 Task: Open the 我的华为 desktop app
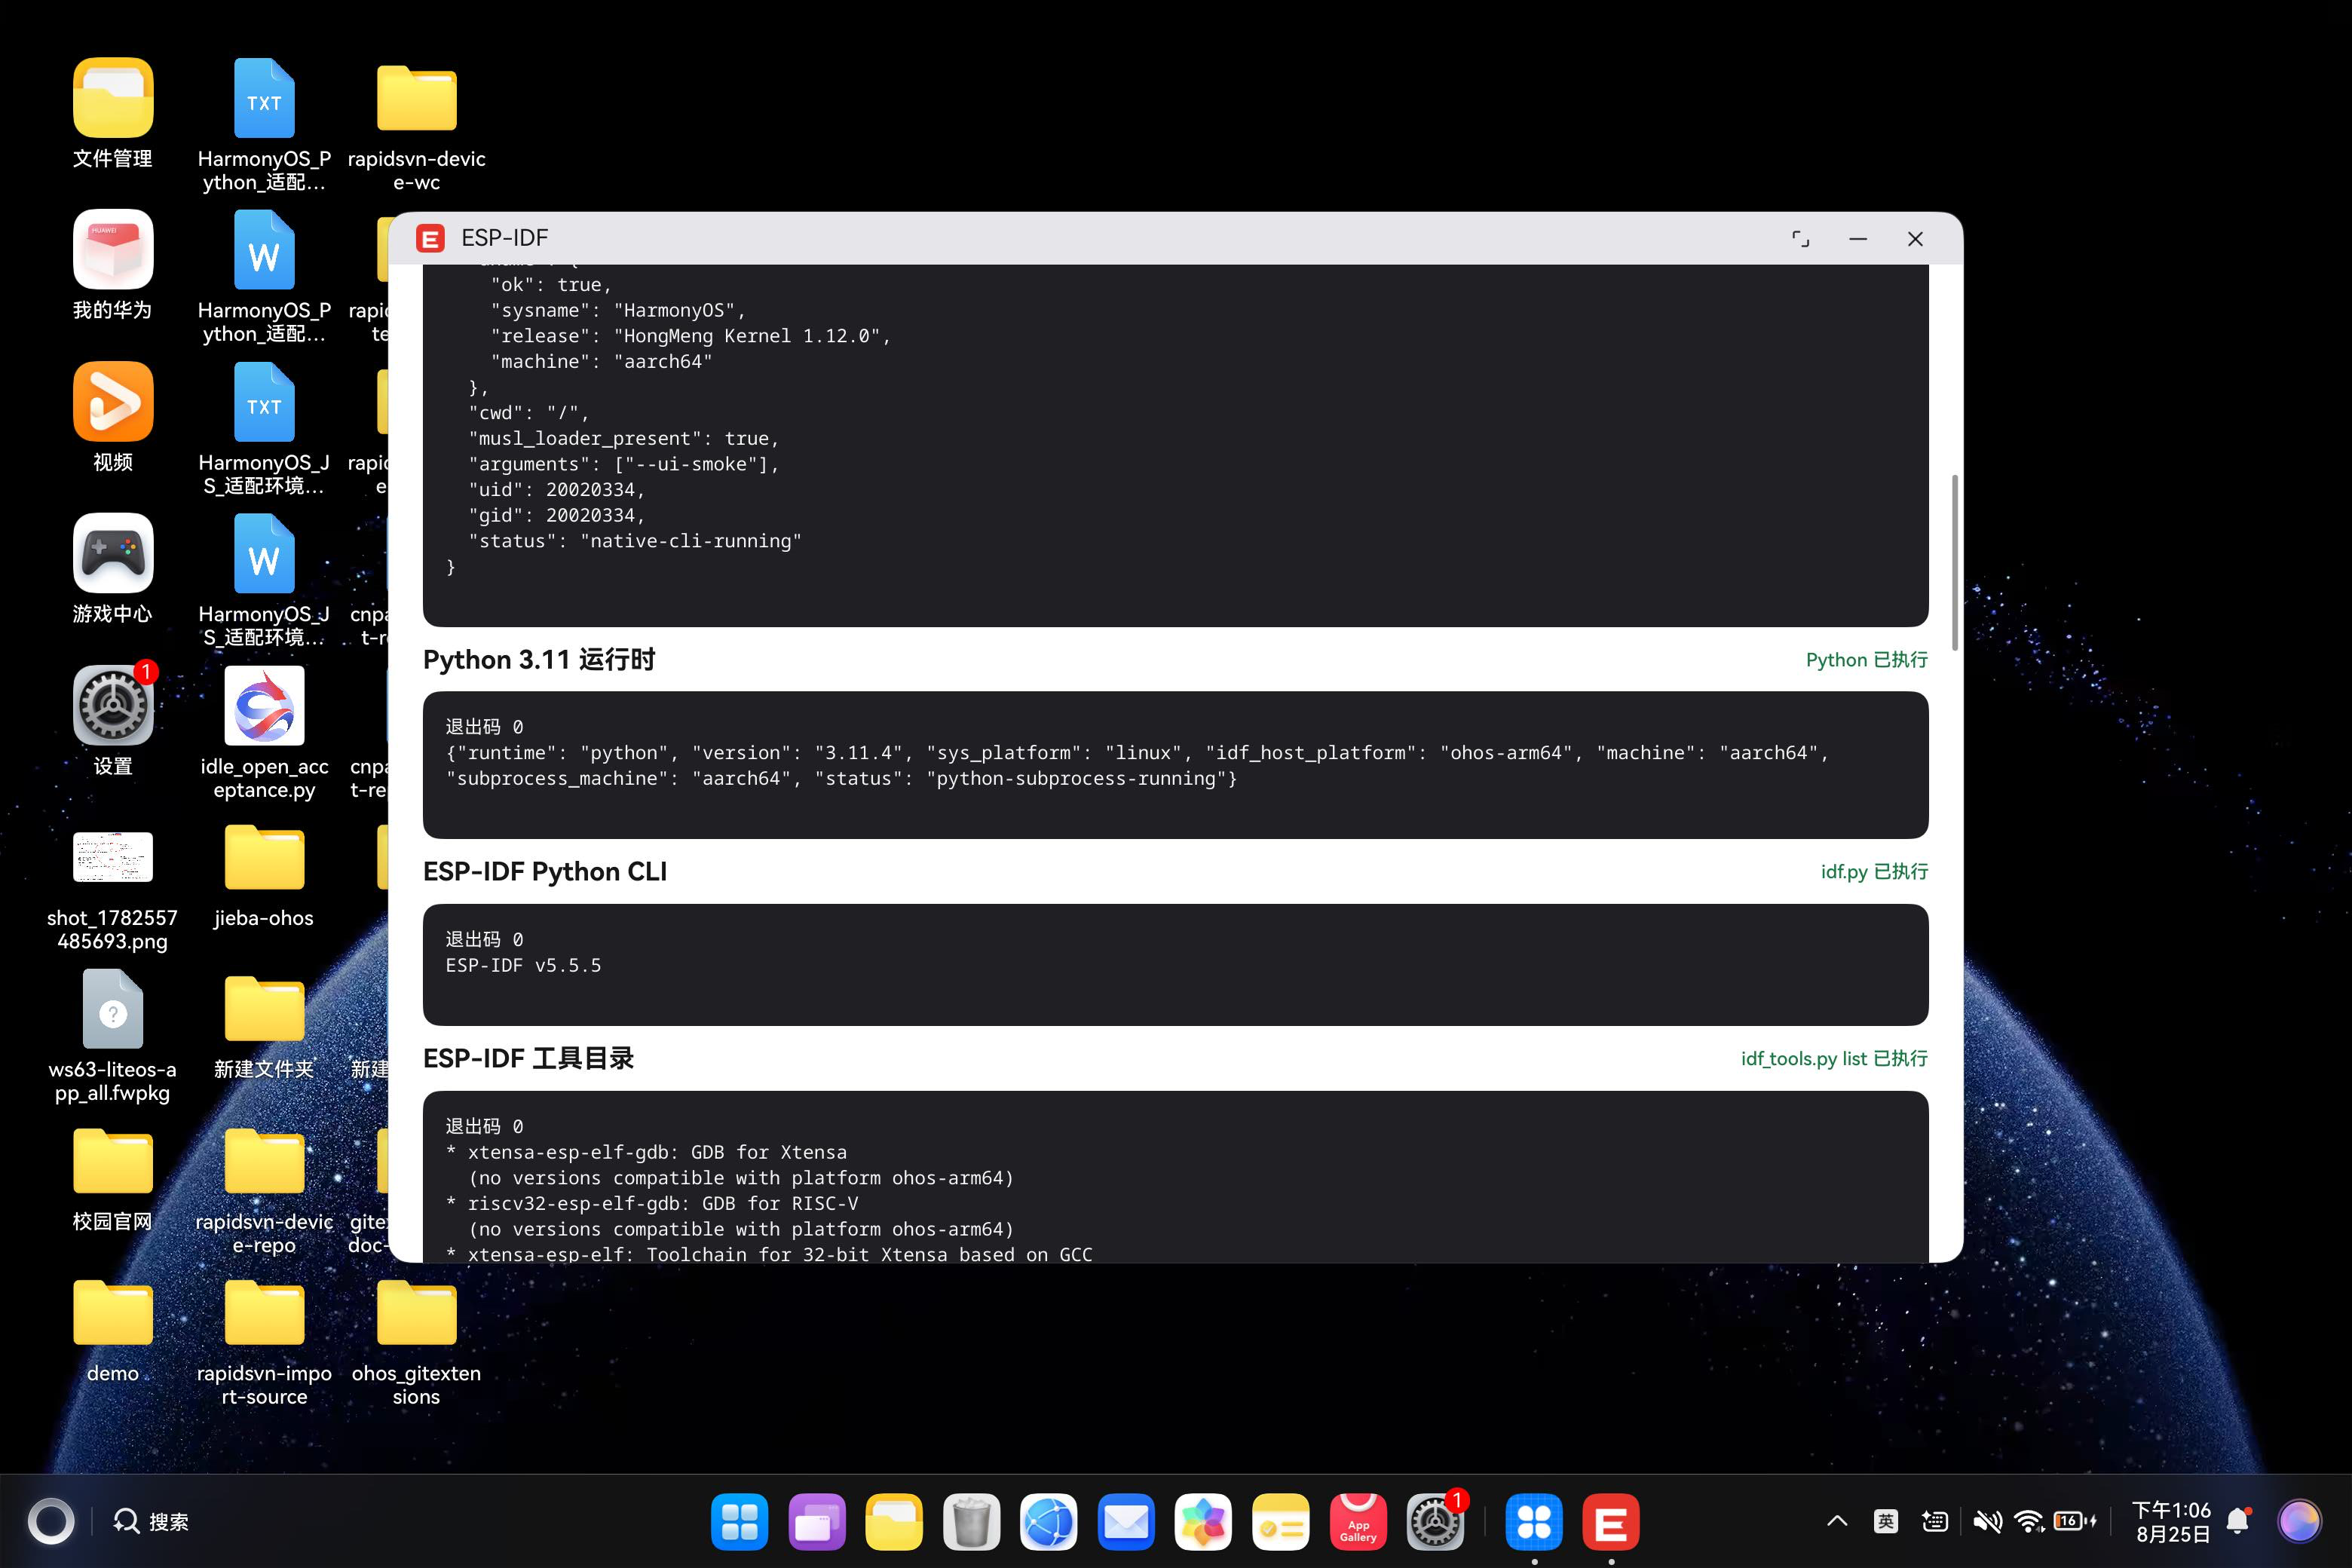(113, 249)
